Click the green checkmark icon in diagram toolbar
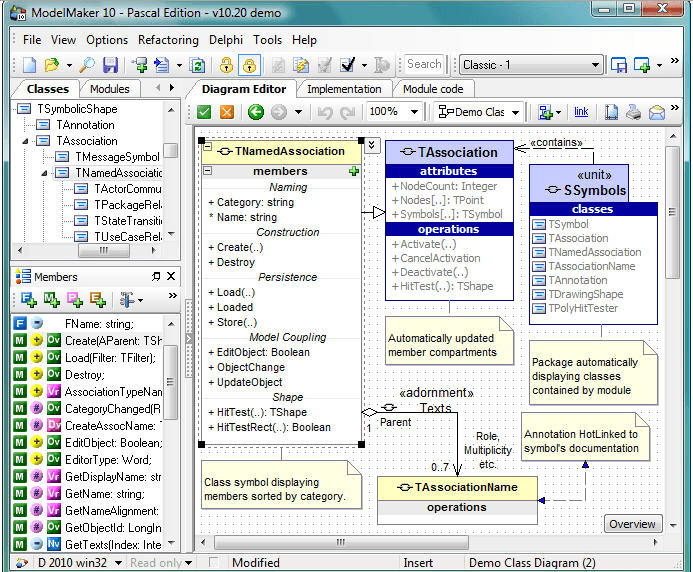The width and height of the screenshot is (693, 572). (205, 112)
